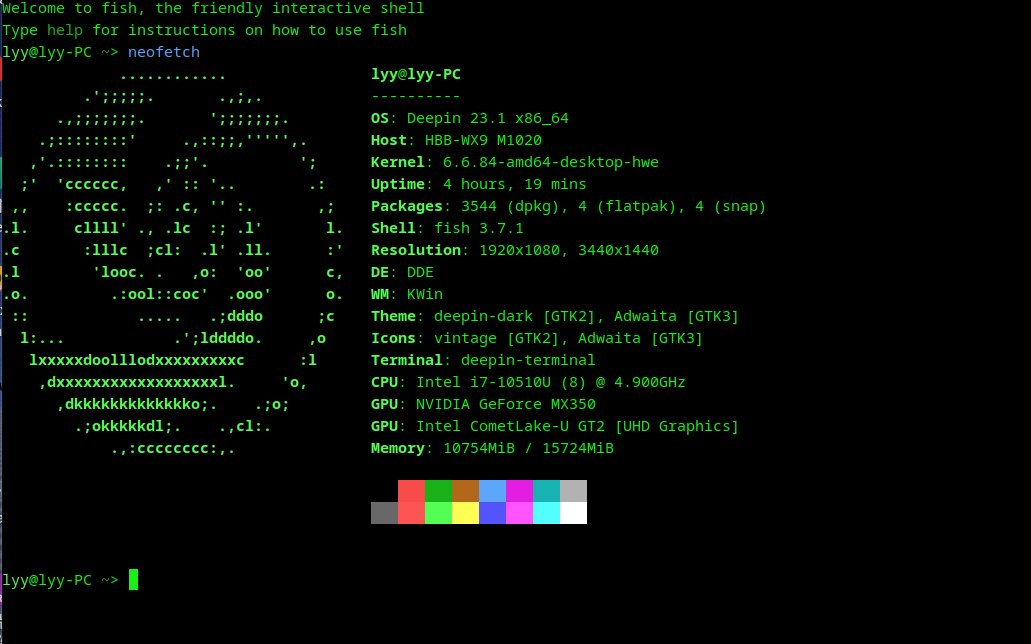Click the bright cyan color block
This screenshot has height=644, width=1031.
pyautogui.click(x=546, y=513)
